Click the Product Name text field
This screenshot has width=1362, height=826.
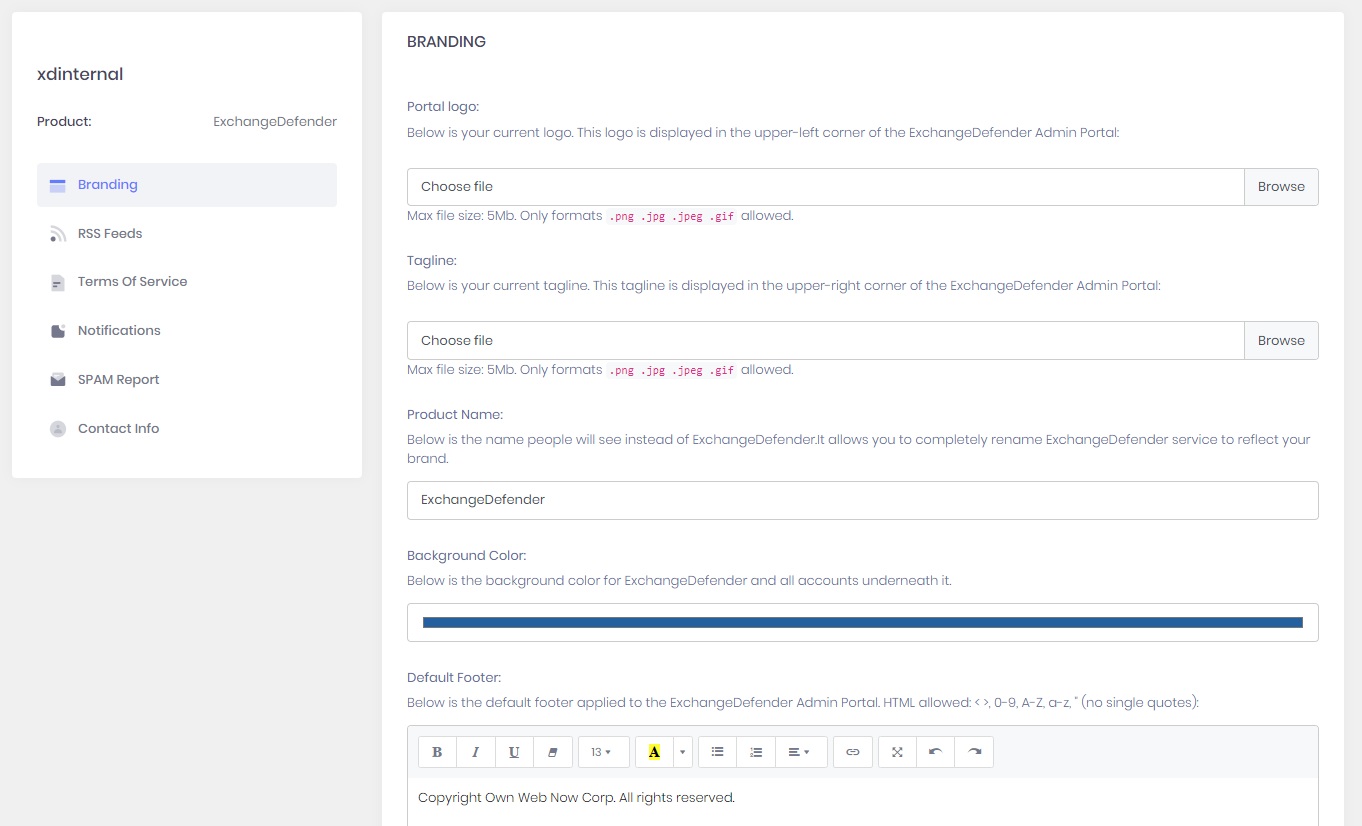click(x=862, y=500)
